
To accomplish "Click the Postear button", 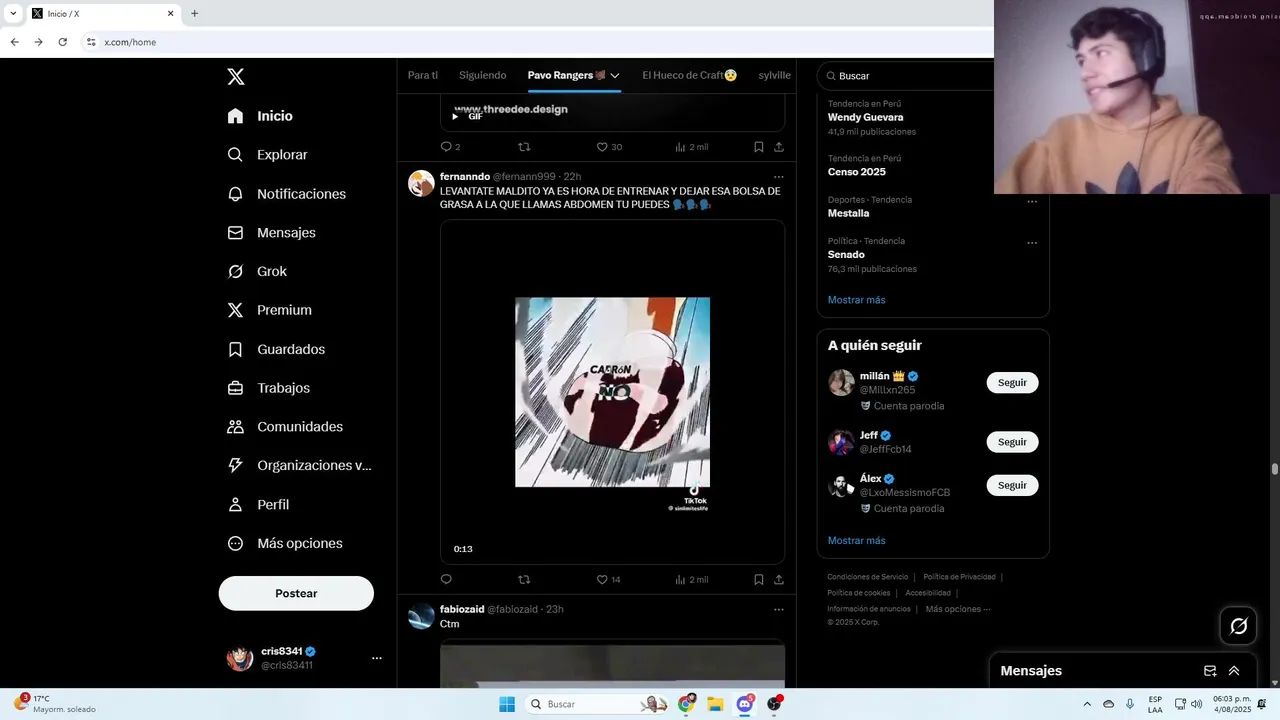I will coord(296,593).
